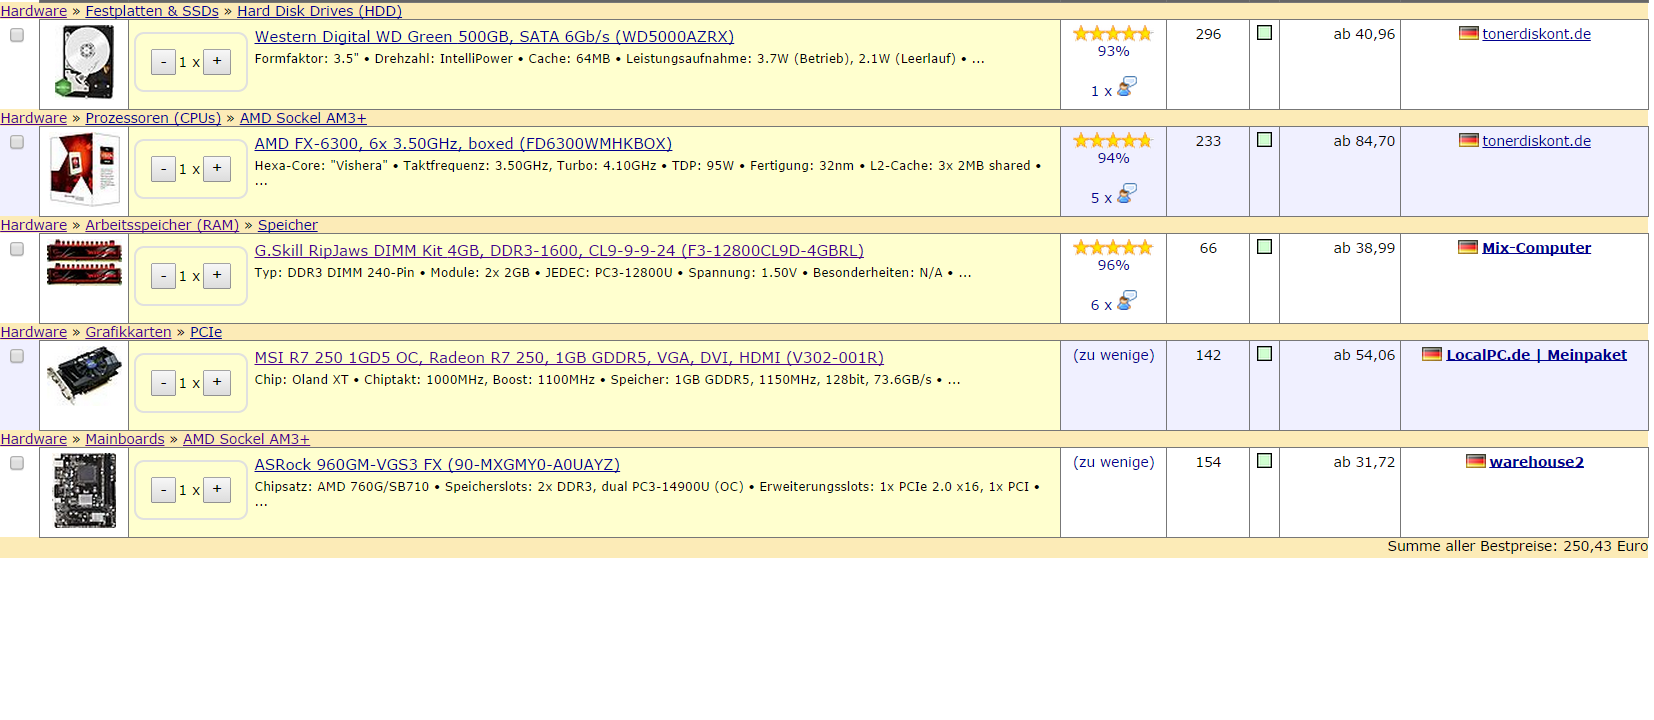
Task: Increase quantity of G.Skill RipJaws kit
Action: click(x=217, y=276)
